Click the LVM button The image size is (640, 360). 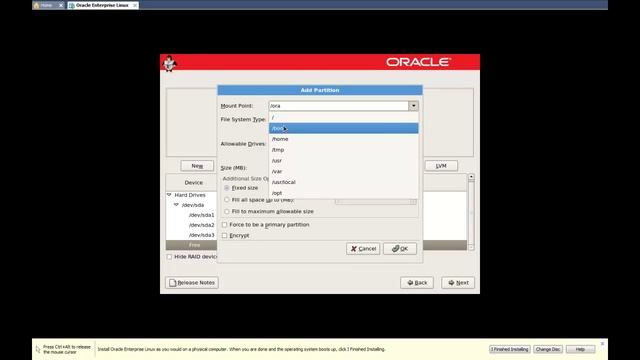pyautogui.click(x=441, y=166)
